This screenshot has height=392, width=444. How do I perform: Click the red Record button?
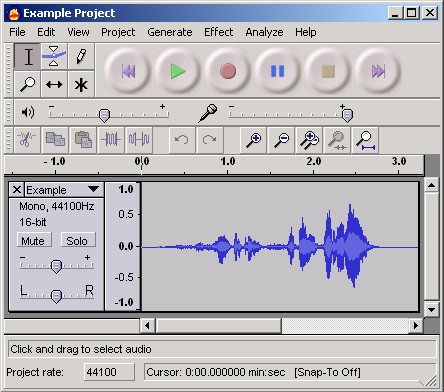tap(228, 71)
